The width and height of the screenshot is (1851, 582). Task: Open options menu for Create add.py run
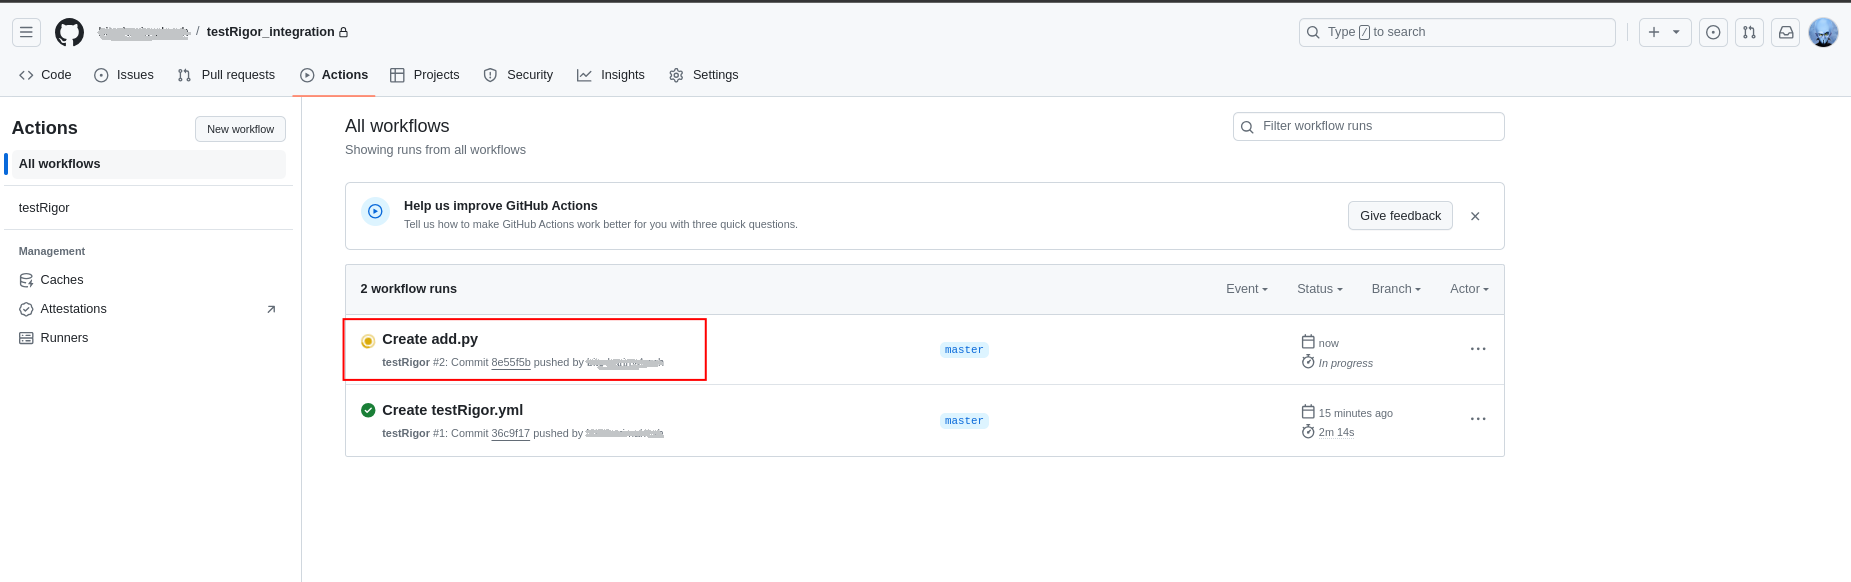click(x=1478, y=349)
